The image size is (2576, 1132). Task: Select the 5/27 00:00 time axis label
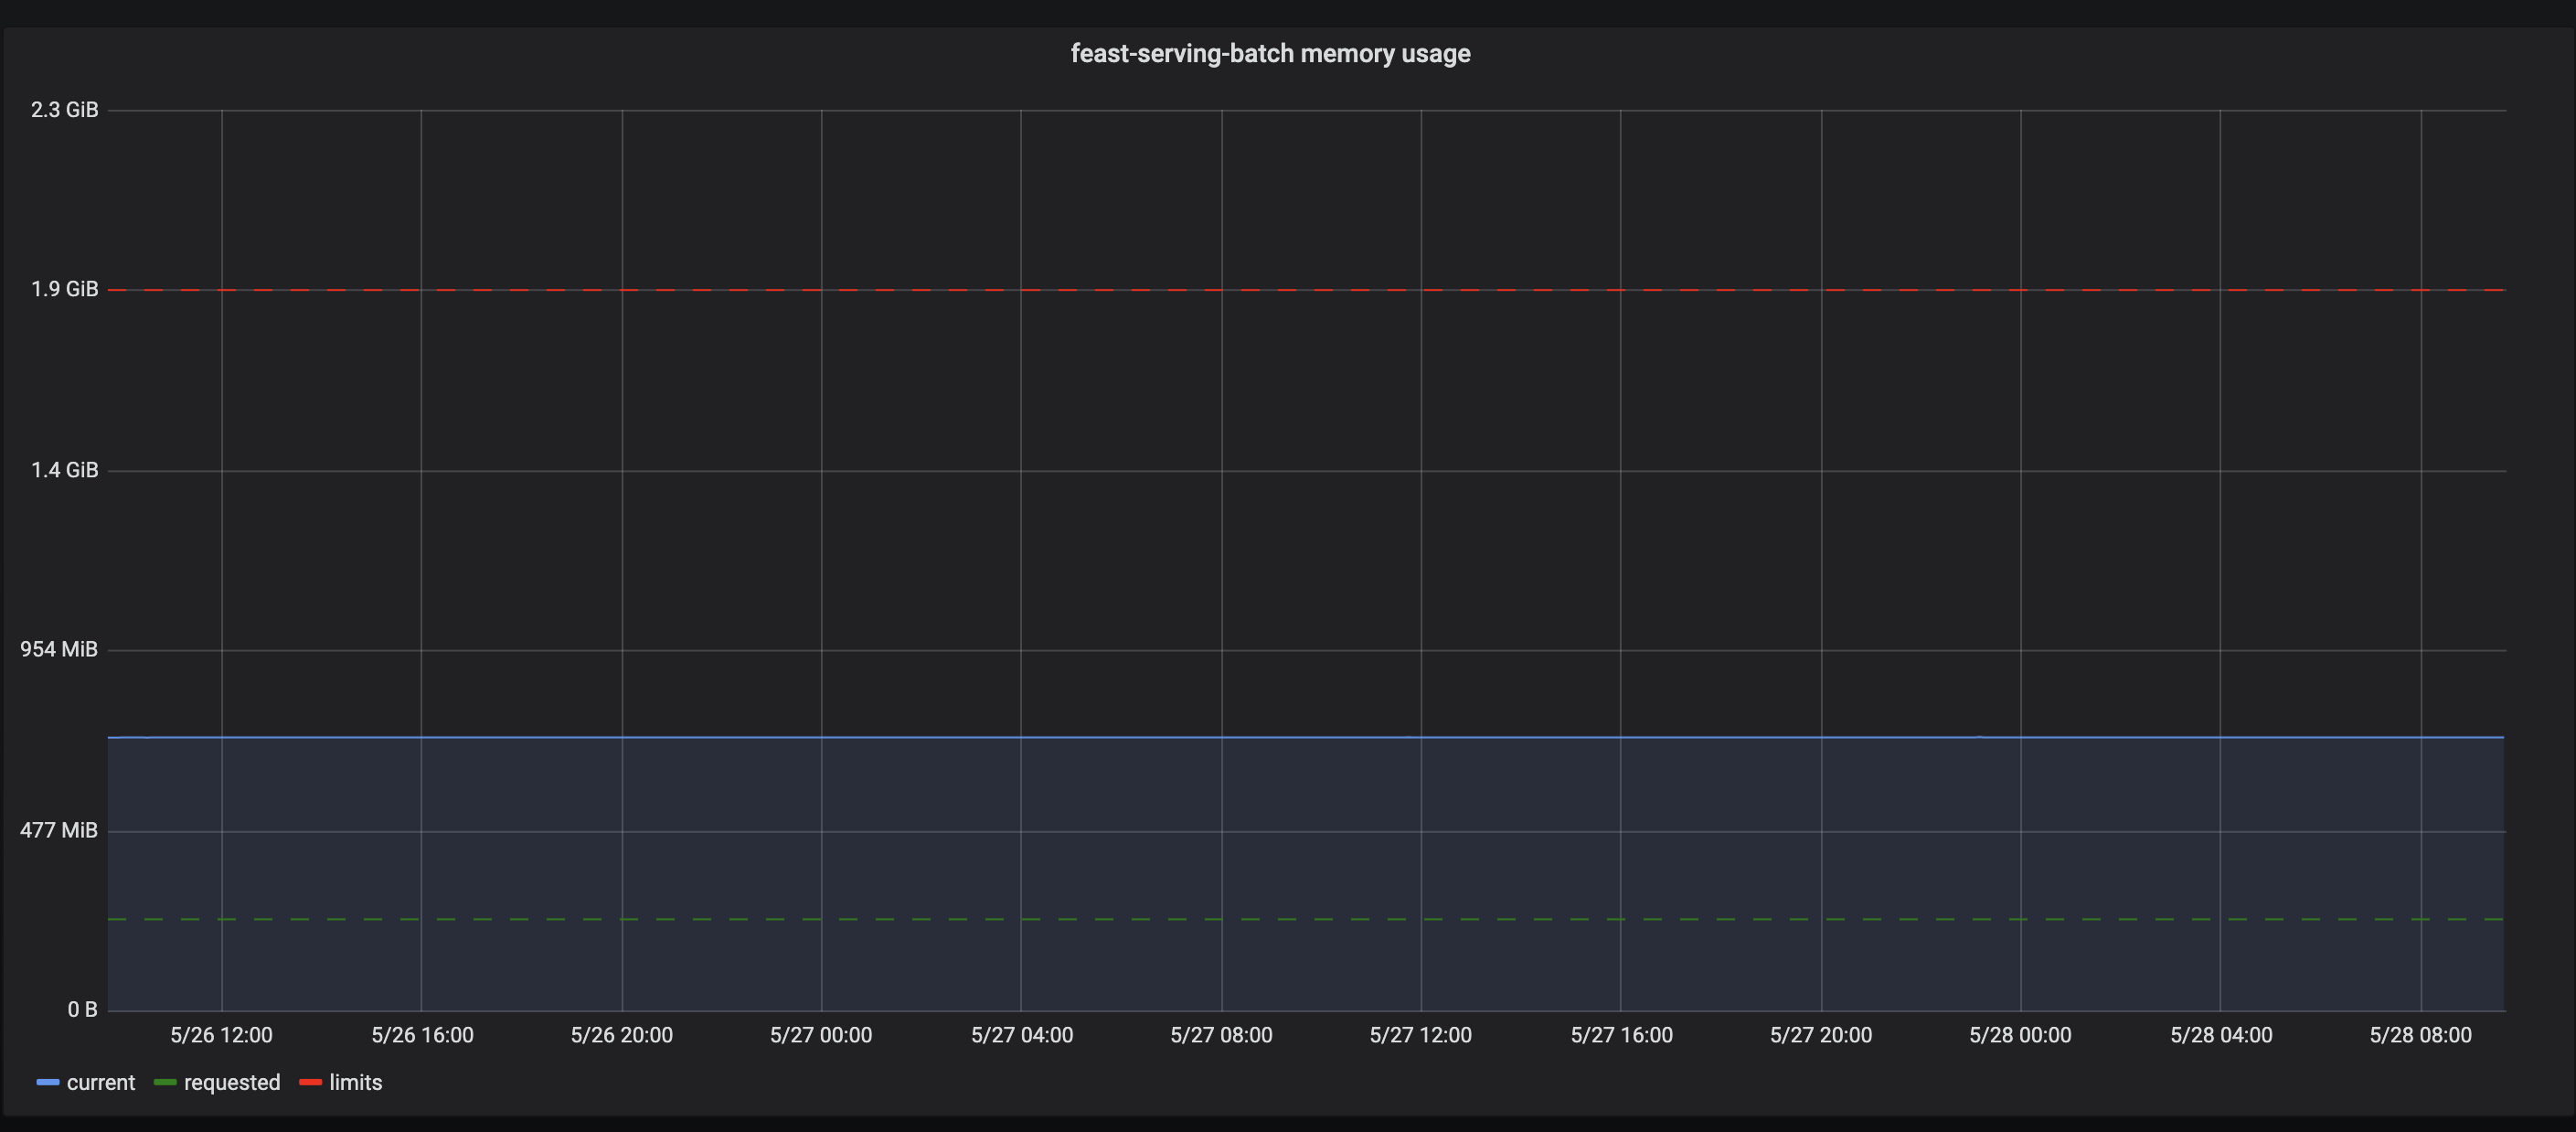coord(821,1035)
